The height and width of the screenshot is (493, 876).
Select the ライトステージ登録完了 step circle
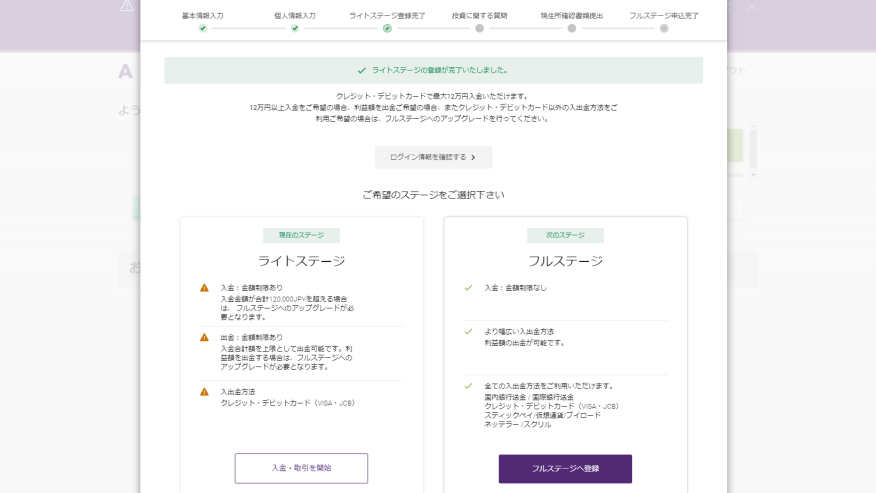387,28
